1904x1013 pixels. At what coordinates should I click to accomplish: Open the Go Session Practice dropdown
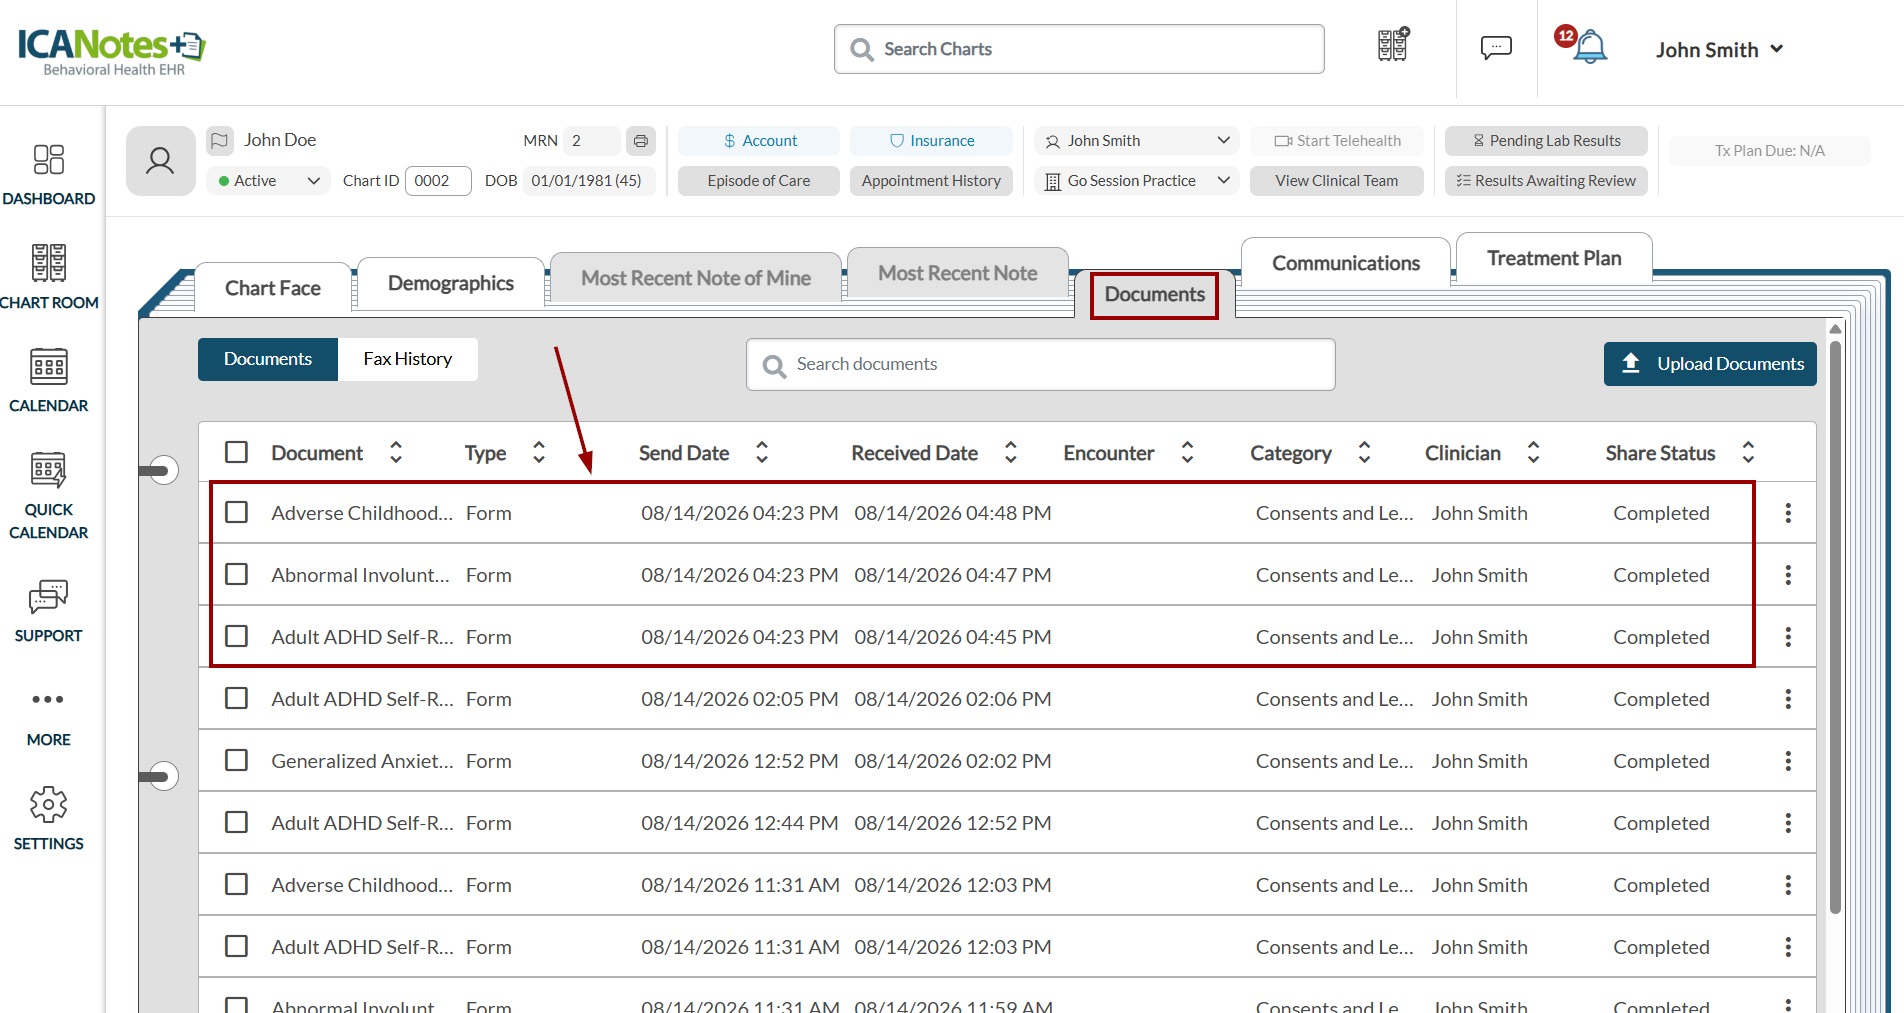click(x=1137, y=181)
